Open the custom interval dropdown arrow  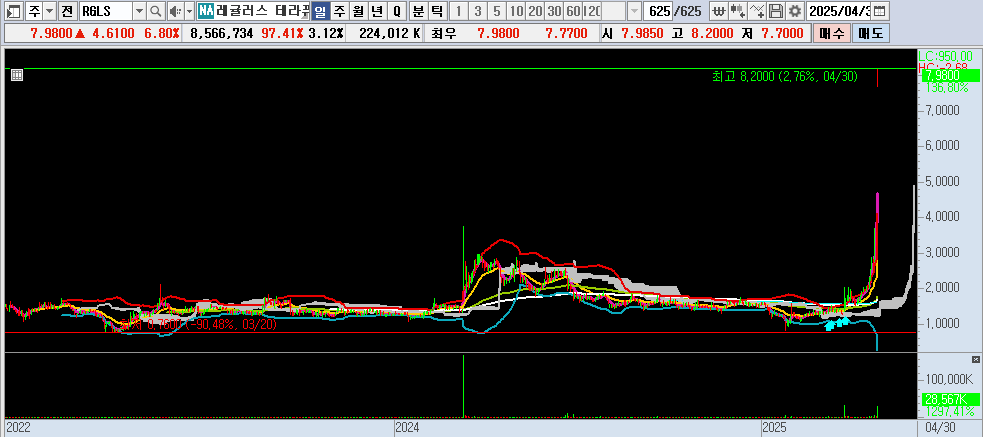[x=634, y=11]
